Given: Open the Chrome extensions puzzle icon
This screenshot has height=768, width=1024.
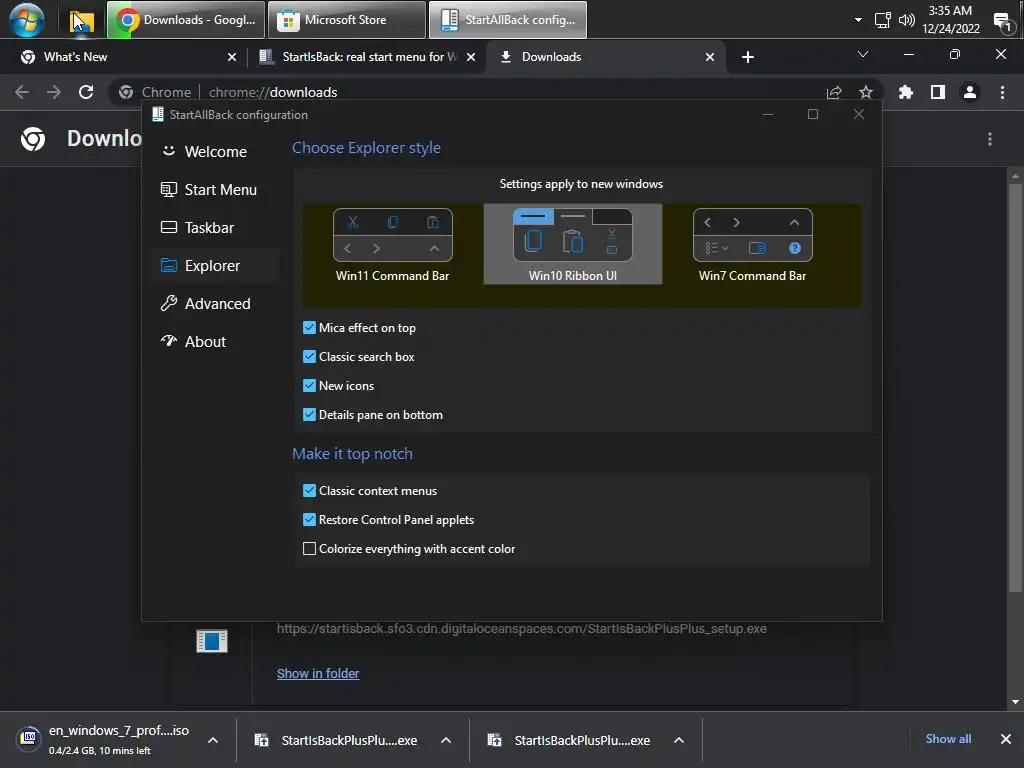Looking at the screenshot, I should pyautogui.click(x=906, y=92).
